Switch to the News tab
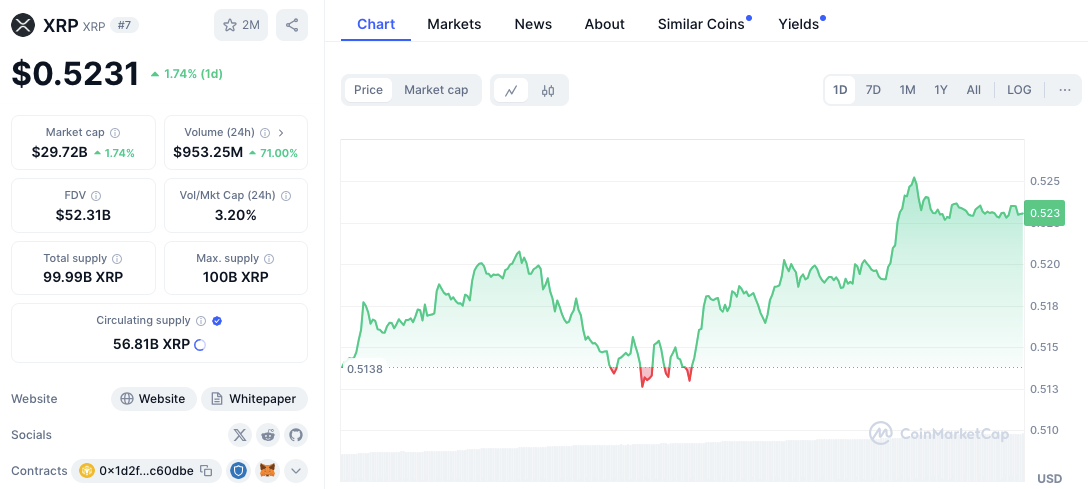Viewport: 1088px width, 489px height. tap(533, 24)
